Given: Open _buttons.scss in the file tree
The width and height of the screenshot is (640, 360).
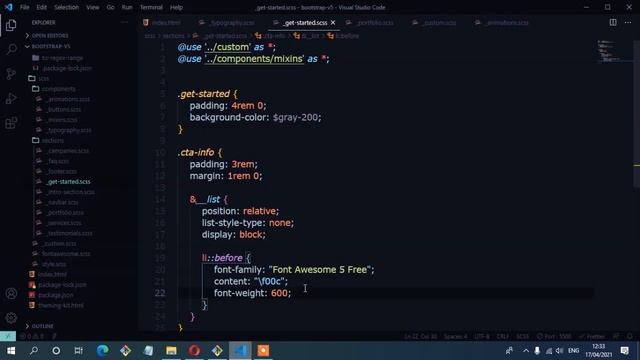Looking at the screenshot, I should tap(64, 109).
